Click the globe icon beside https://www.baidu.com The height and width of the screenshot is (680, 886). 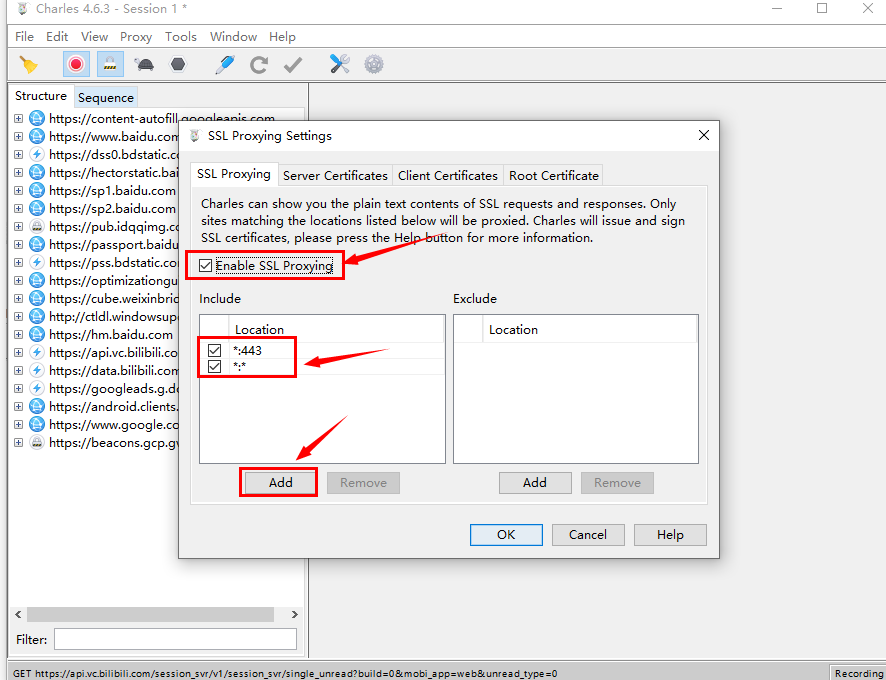37,136
